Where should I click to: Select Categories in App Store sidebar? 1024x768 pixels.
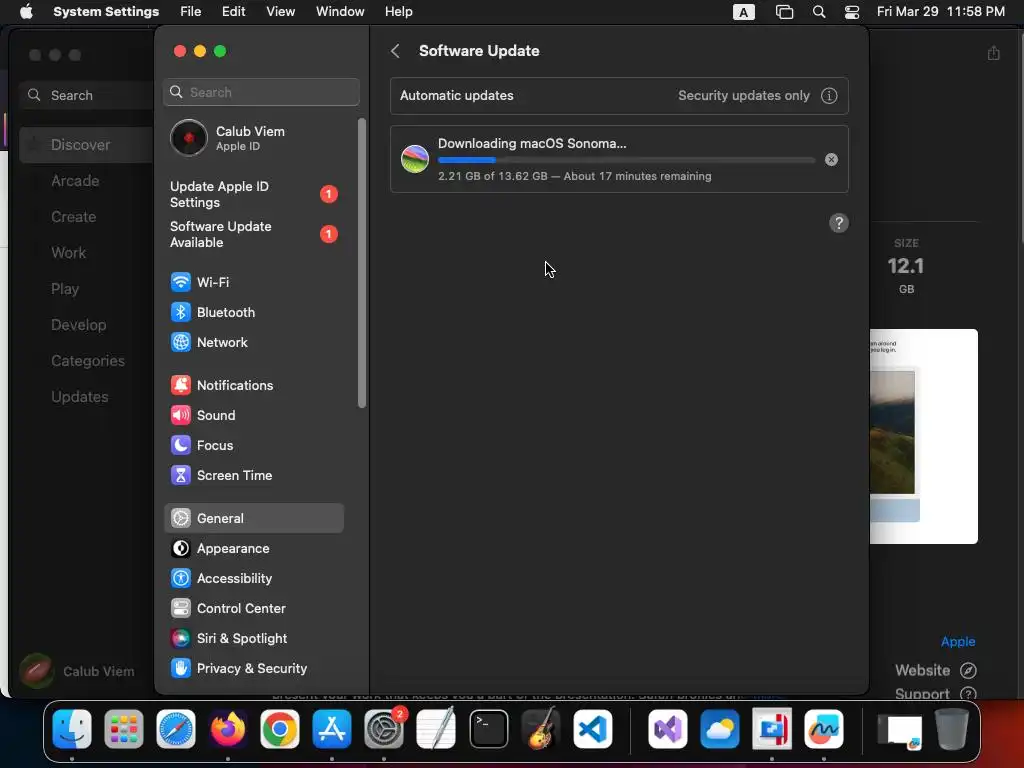tap(88, 360)
